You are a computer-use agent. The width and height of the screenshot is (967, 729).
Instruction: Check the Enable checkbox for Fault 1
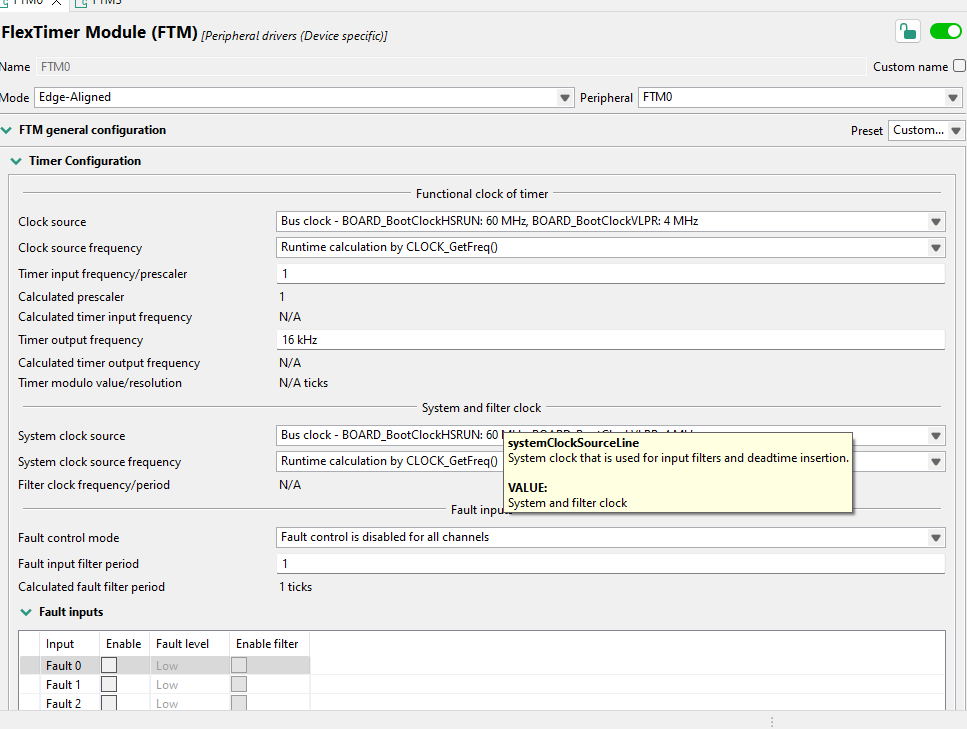(x=109, y=685)
